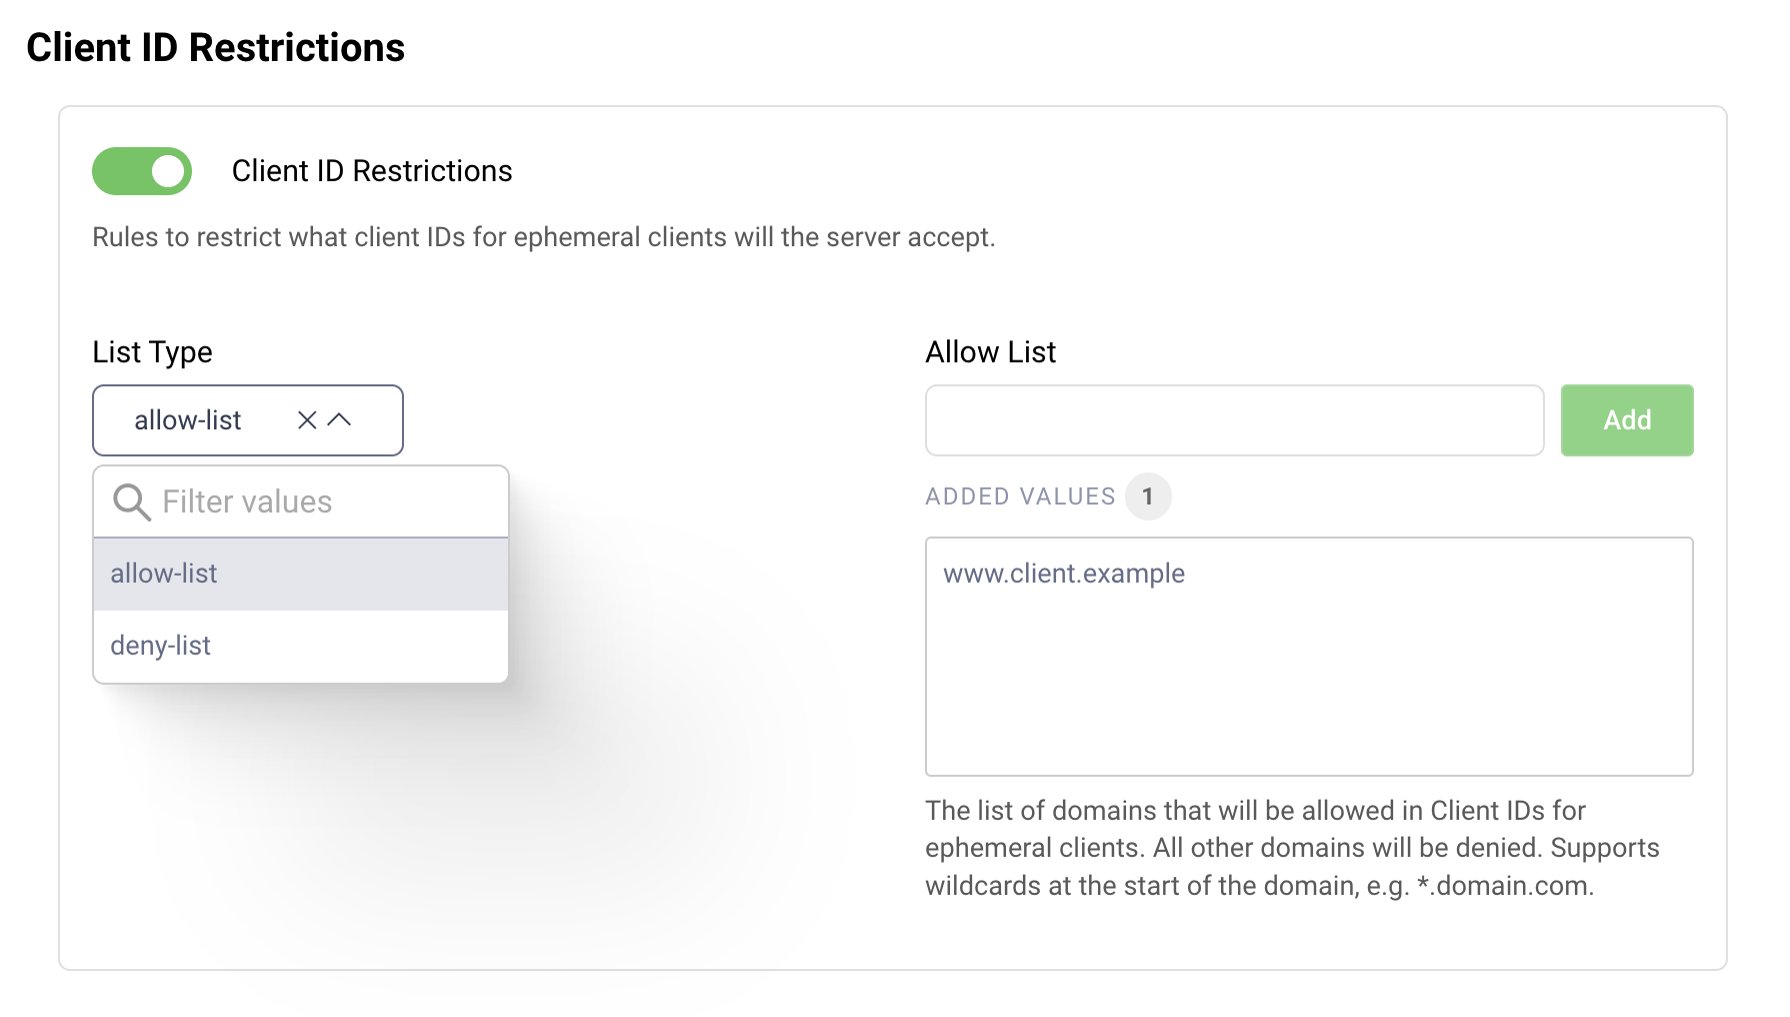
Task: Click inside the Filter values search box
Action: click(280, 501)
